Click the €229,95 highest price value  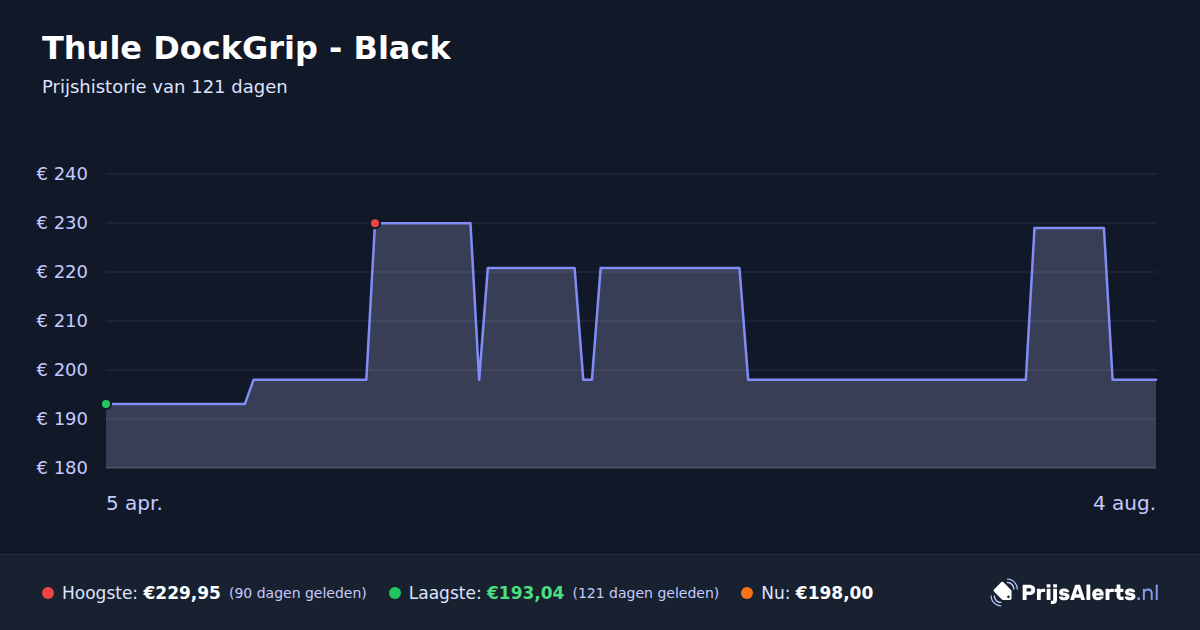182,593
